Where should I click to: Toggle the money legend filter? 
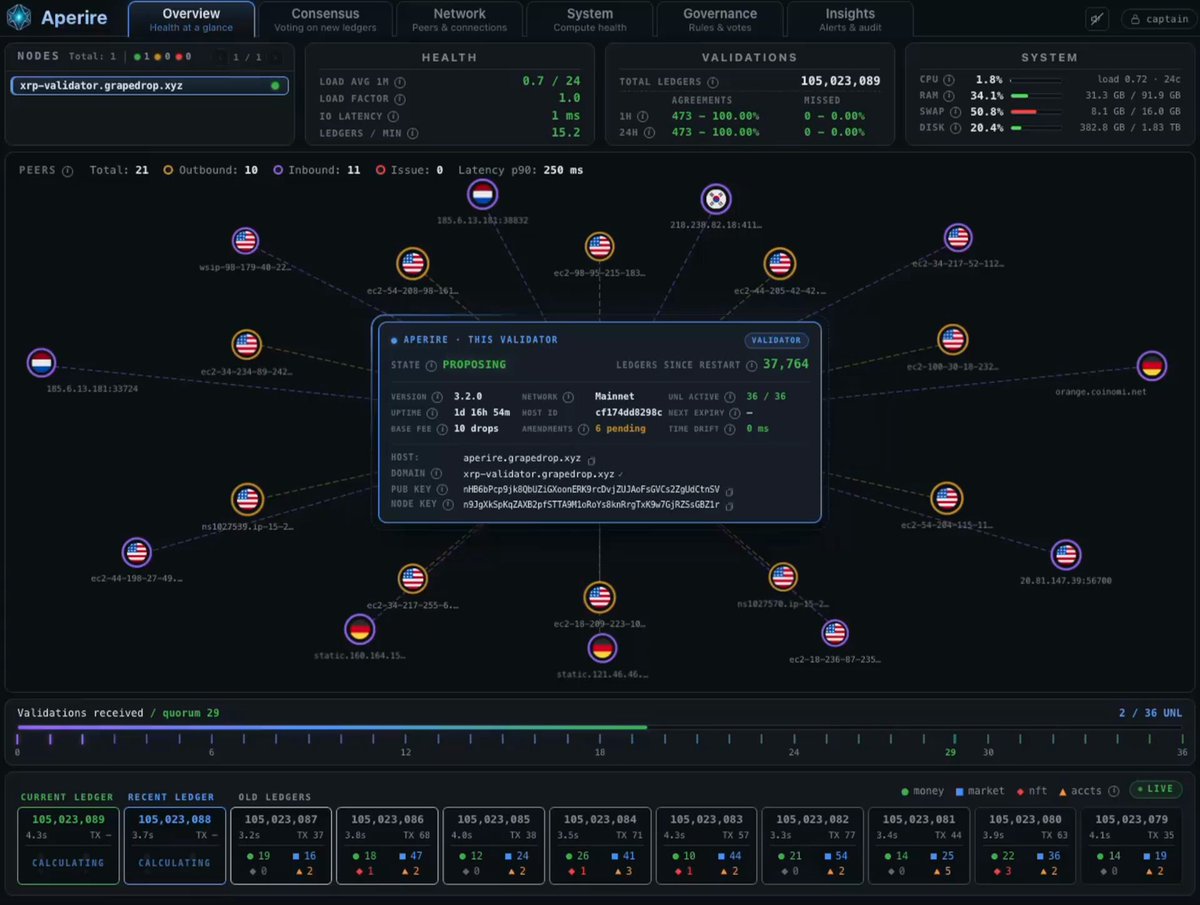(922, 791)
